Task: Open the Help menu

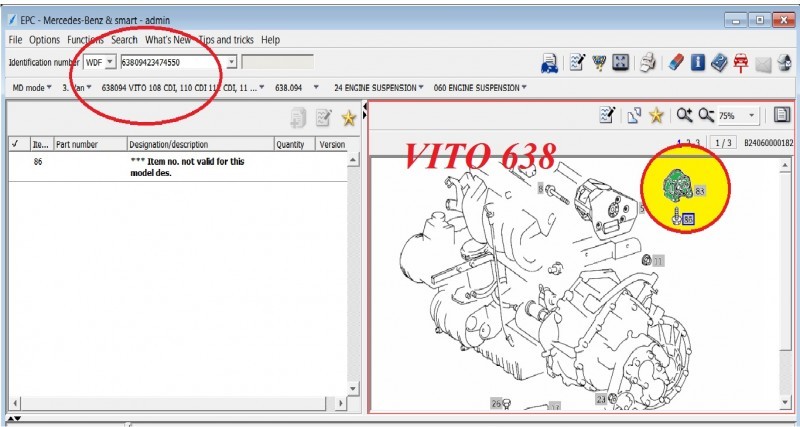Action: [270, 40]
